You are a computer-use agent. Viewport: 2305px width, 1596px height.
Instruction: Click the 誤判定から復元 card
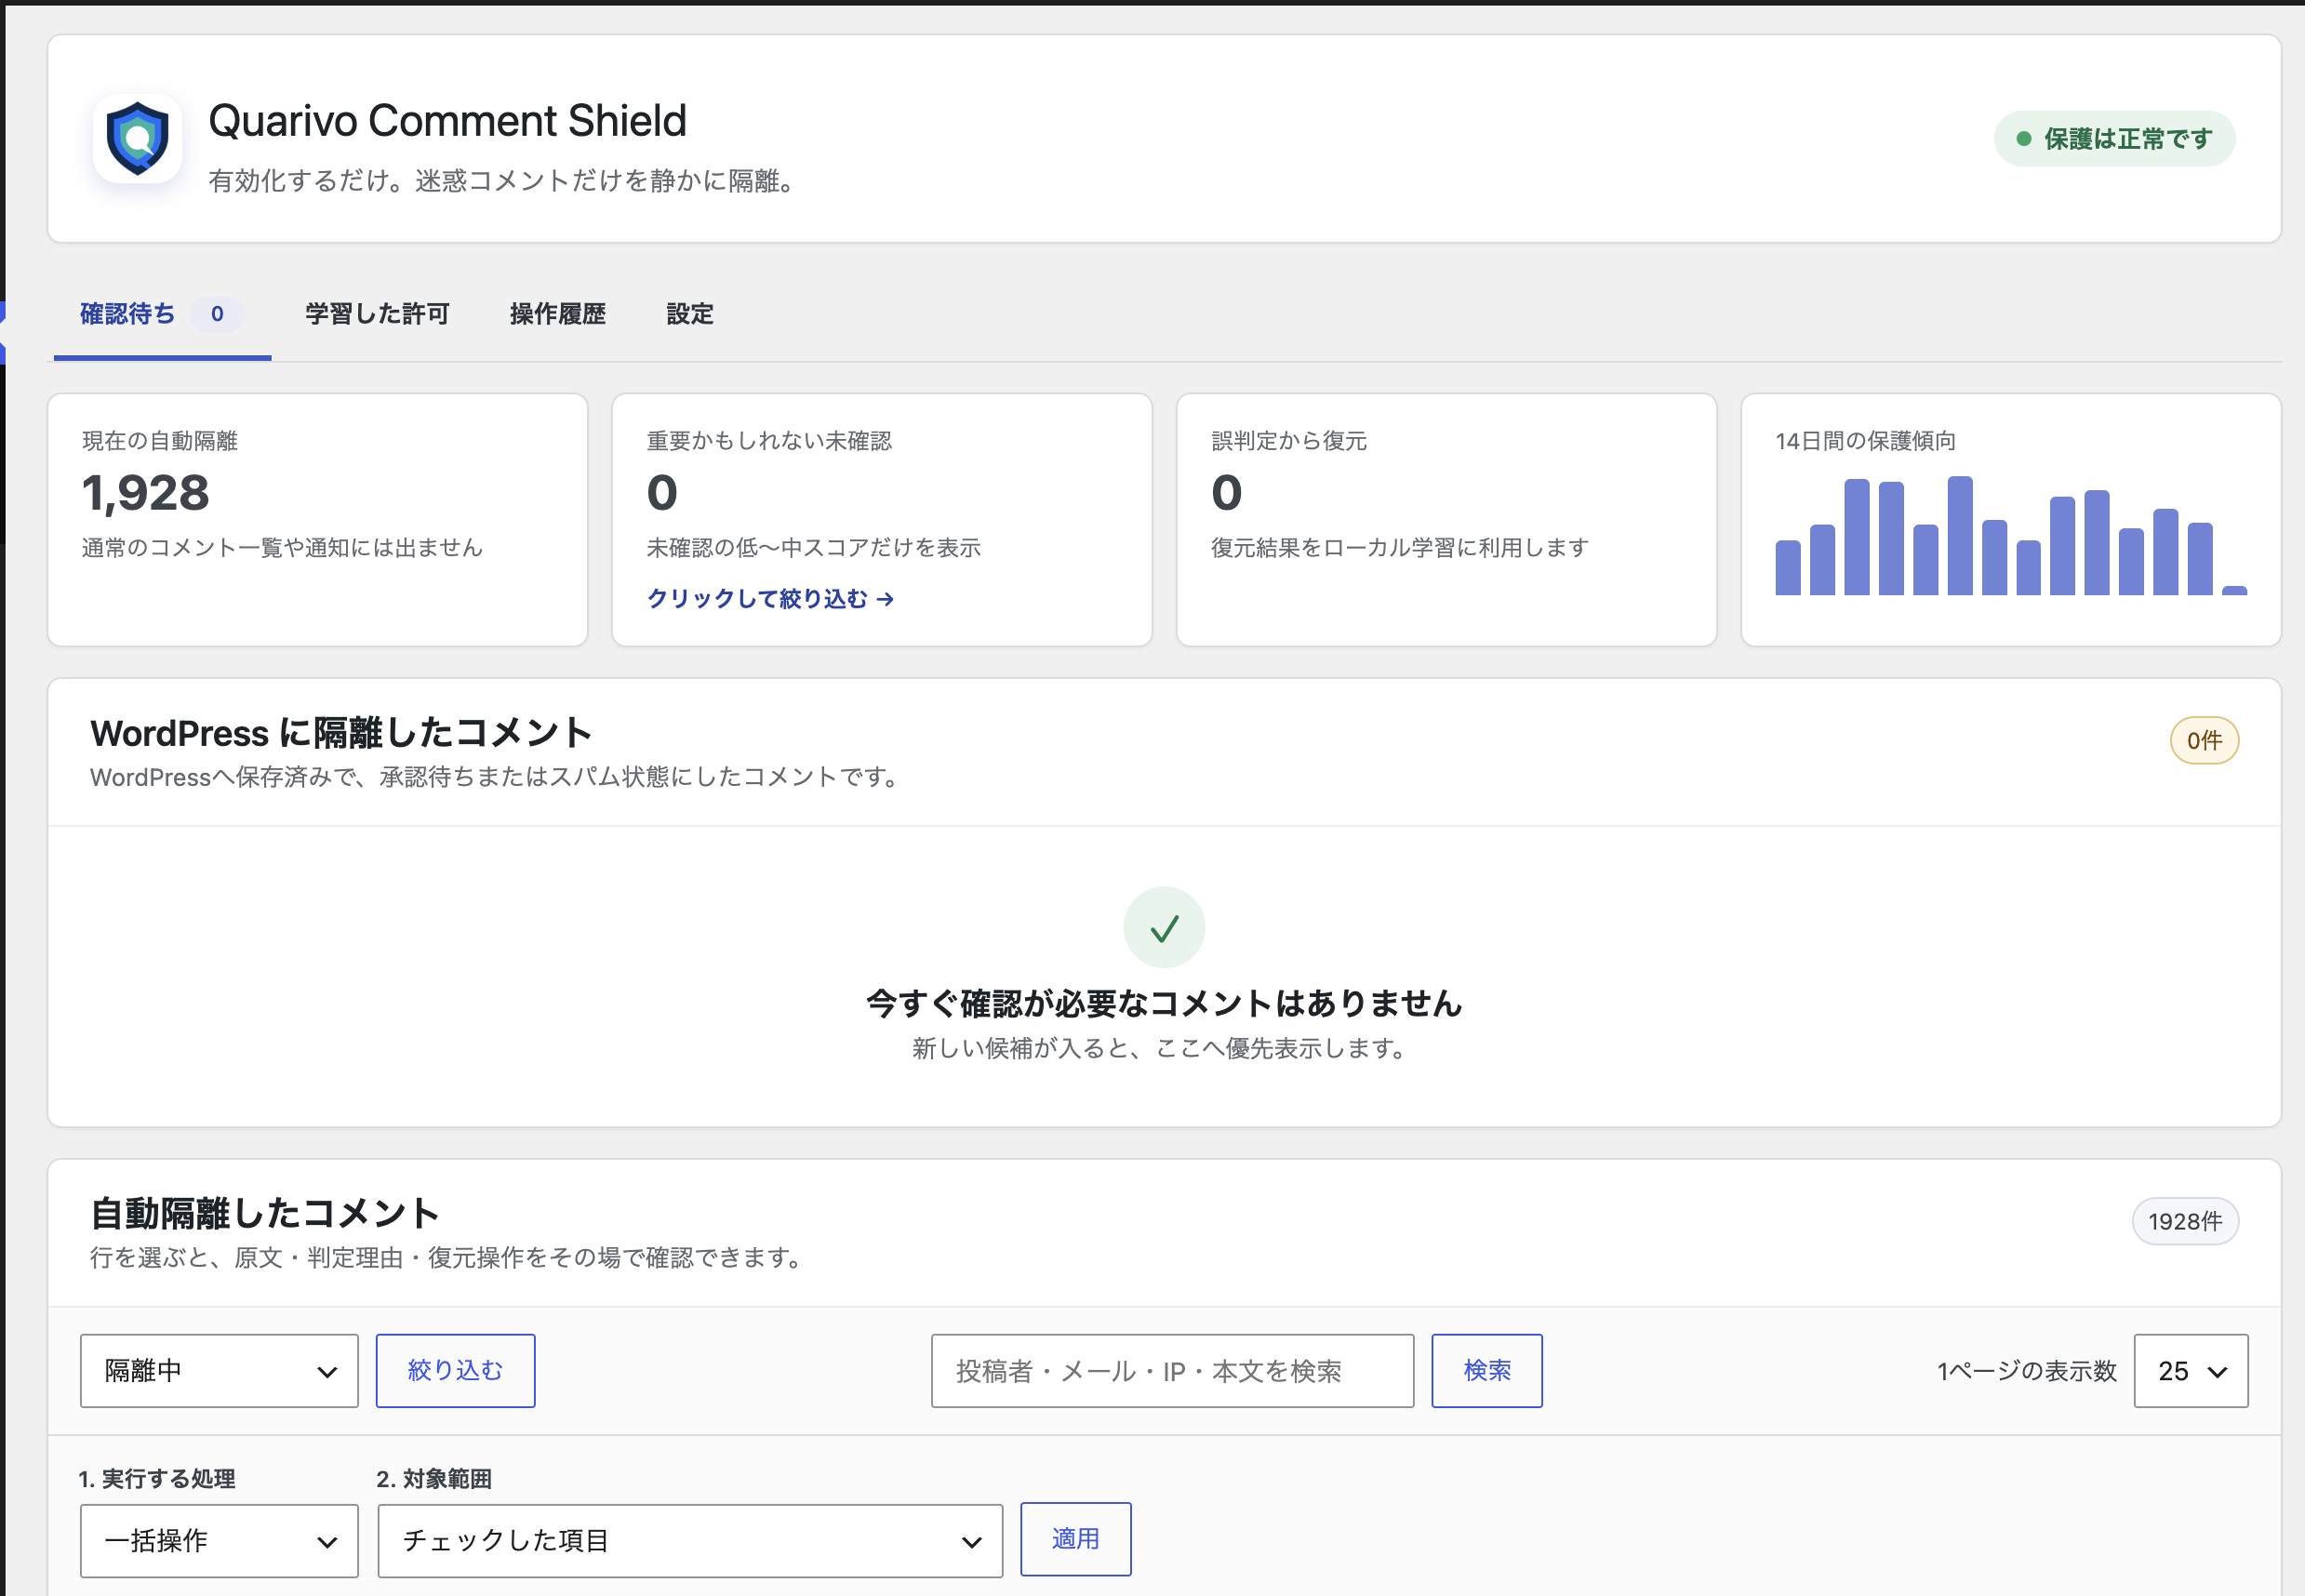coord(1446,519)
